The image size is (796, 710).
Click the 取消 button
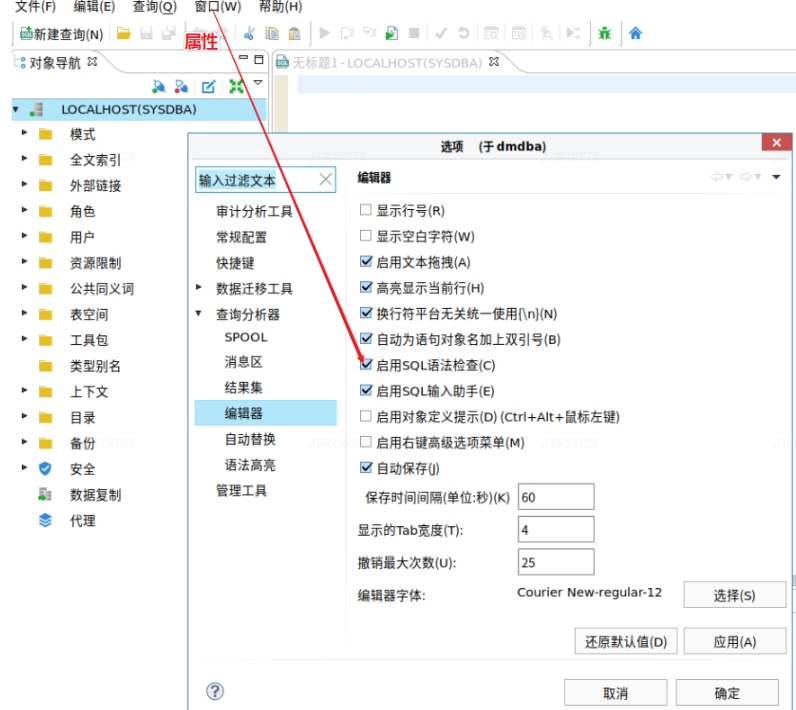pyautogui.click(x=615, y=693)
